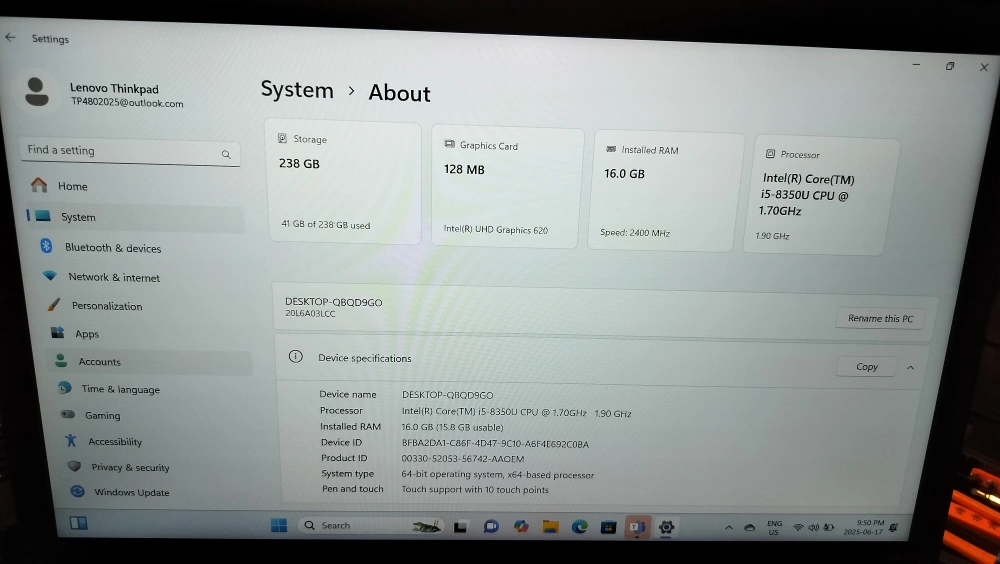
Task: Open File Explorer from the taskbar
Action: point(550,526)
